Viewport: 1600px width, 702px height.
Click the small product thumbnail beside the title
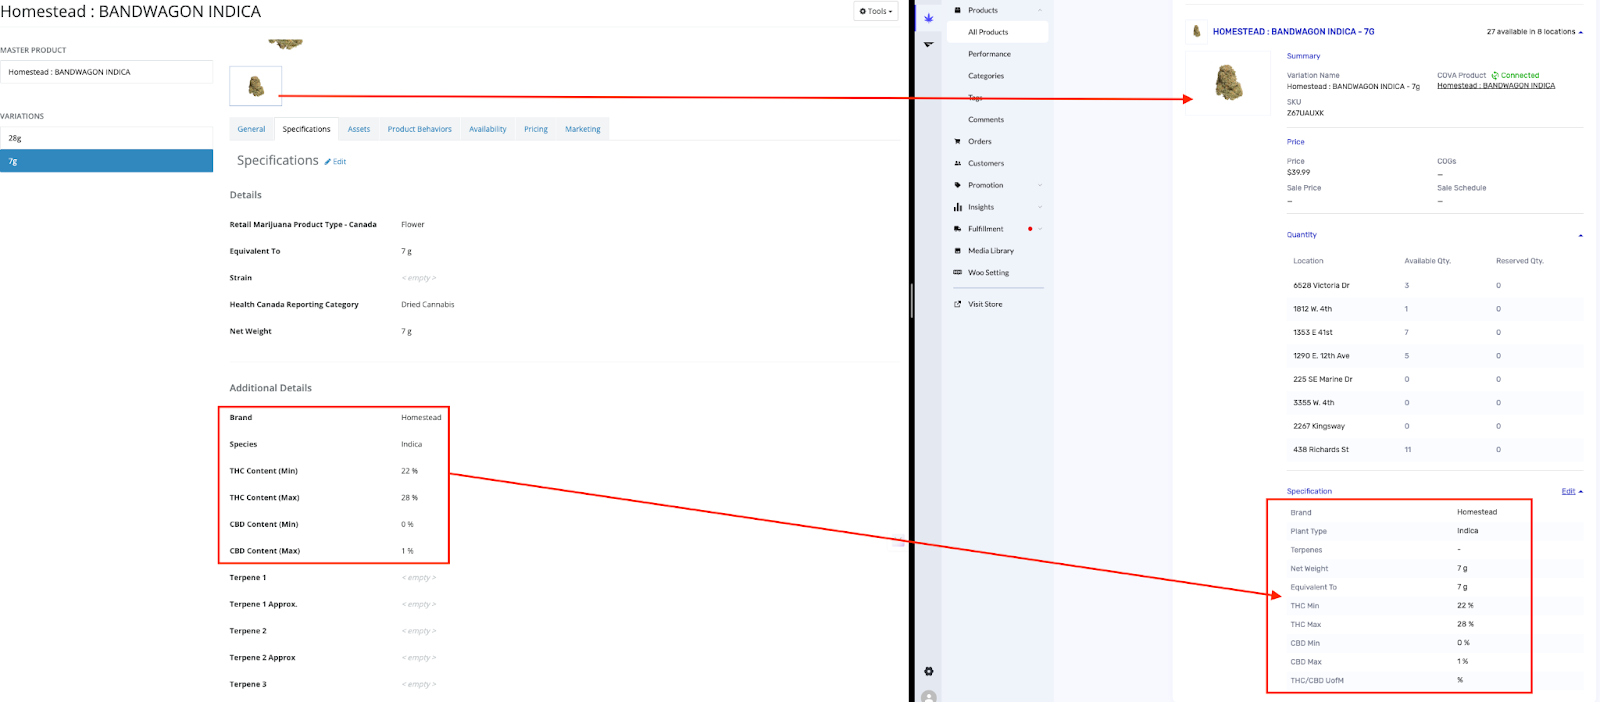point(1196,31)
